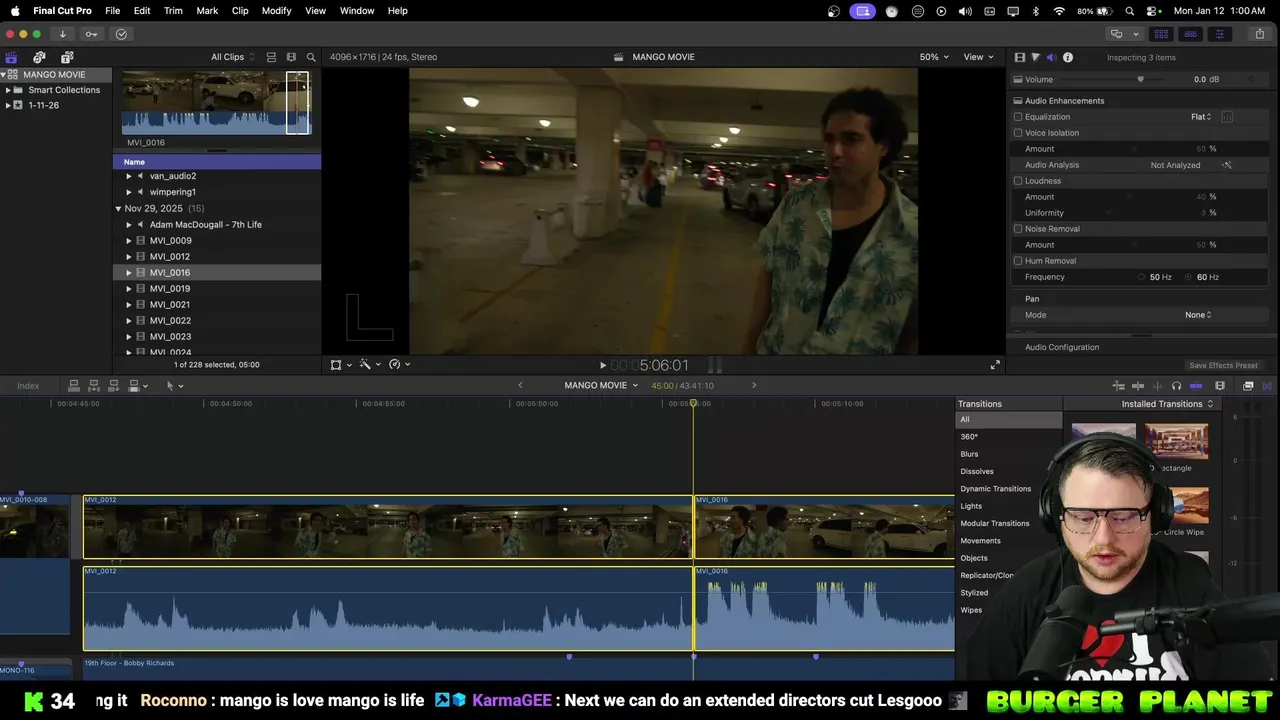Select the 50 Hz frequency radio button
This screenshot has width=1280, height=720.
click(x=1142, y=277)
